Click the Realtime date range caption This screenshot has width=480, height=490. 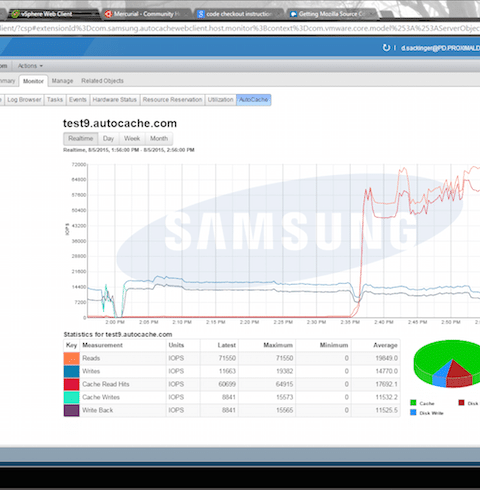pyautogui.click(x=129, y=150)
